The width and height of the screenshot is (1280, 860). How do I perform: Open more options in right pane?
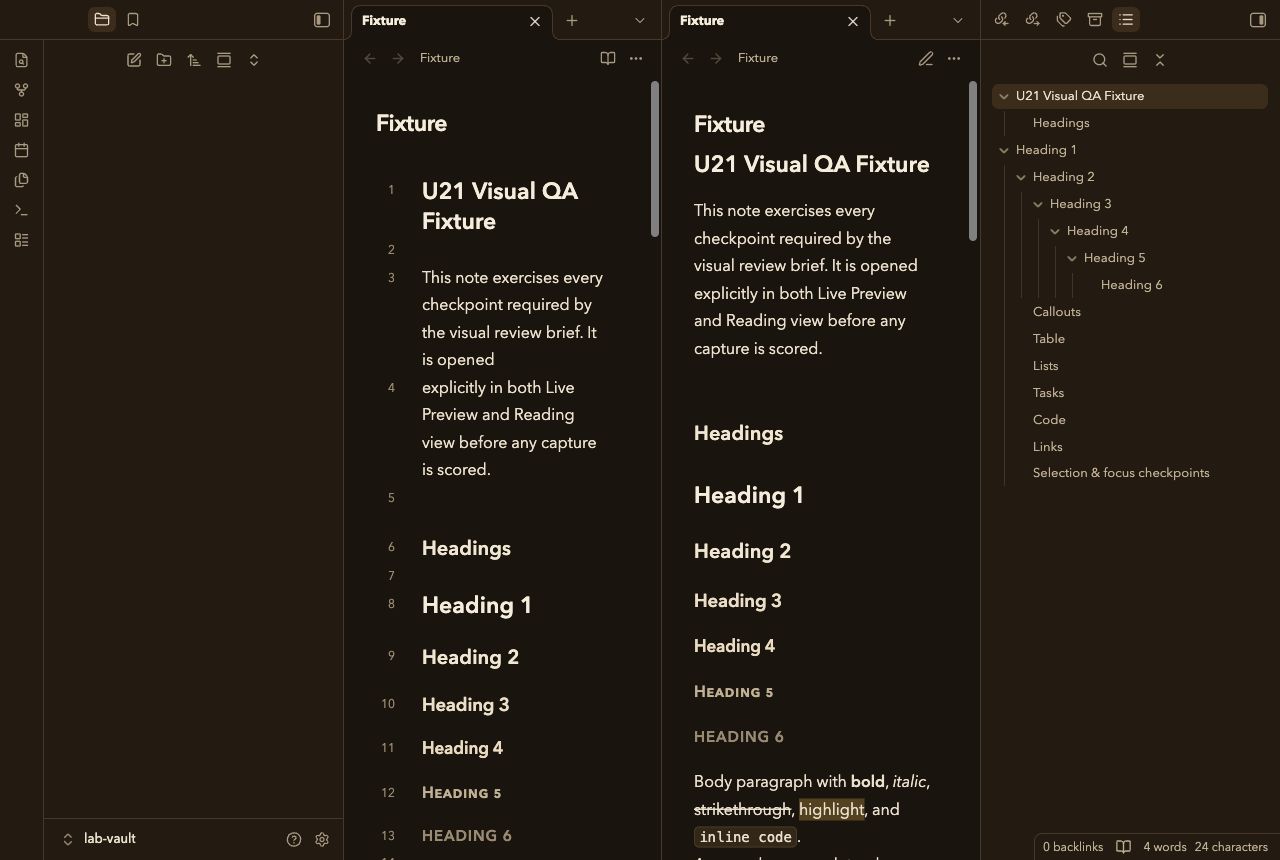(x=954, y=58)
